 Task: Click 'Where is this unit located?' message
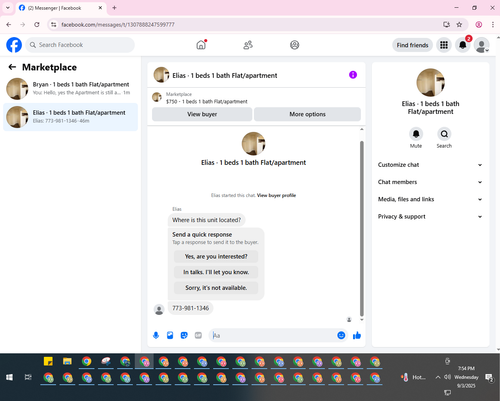(206, 220)
